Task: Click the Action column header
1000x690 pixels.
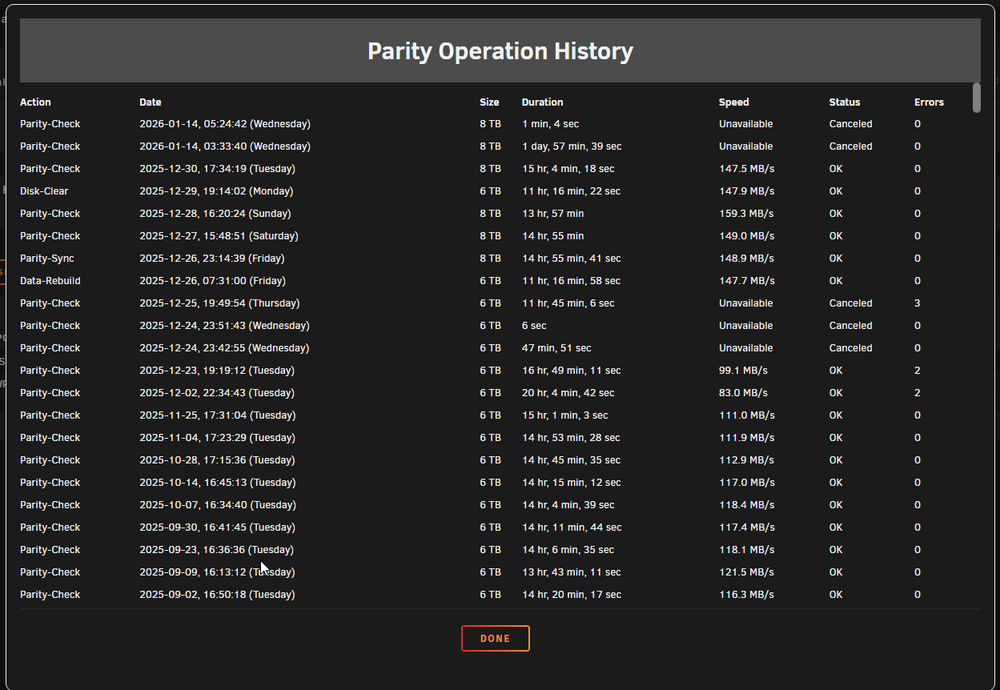Action: coord(35,102)
